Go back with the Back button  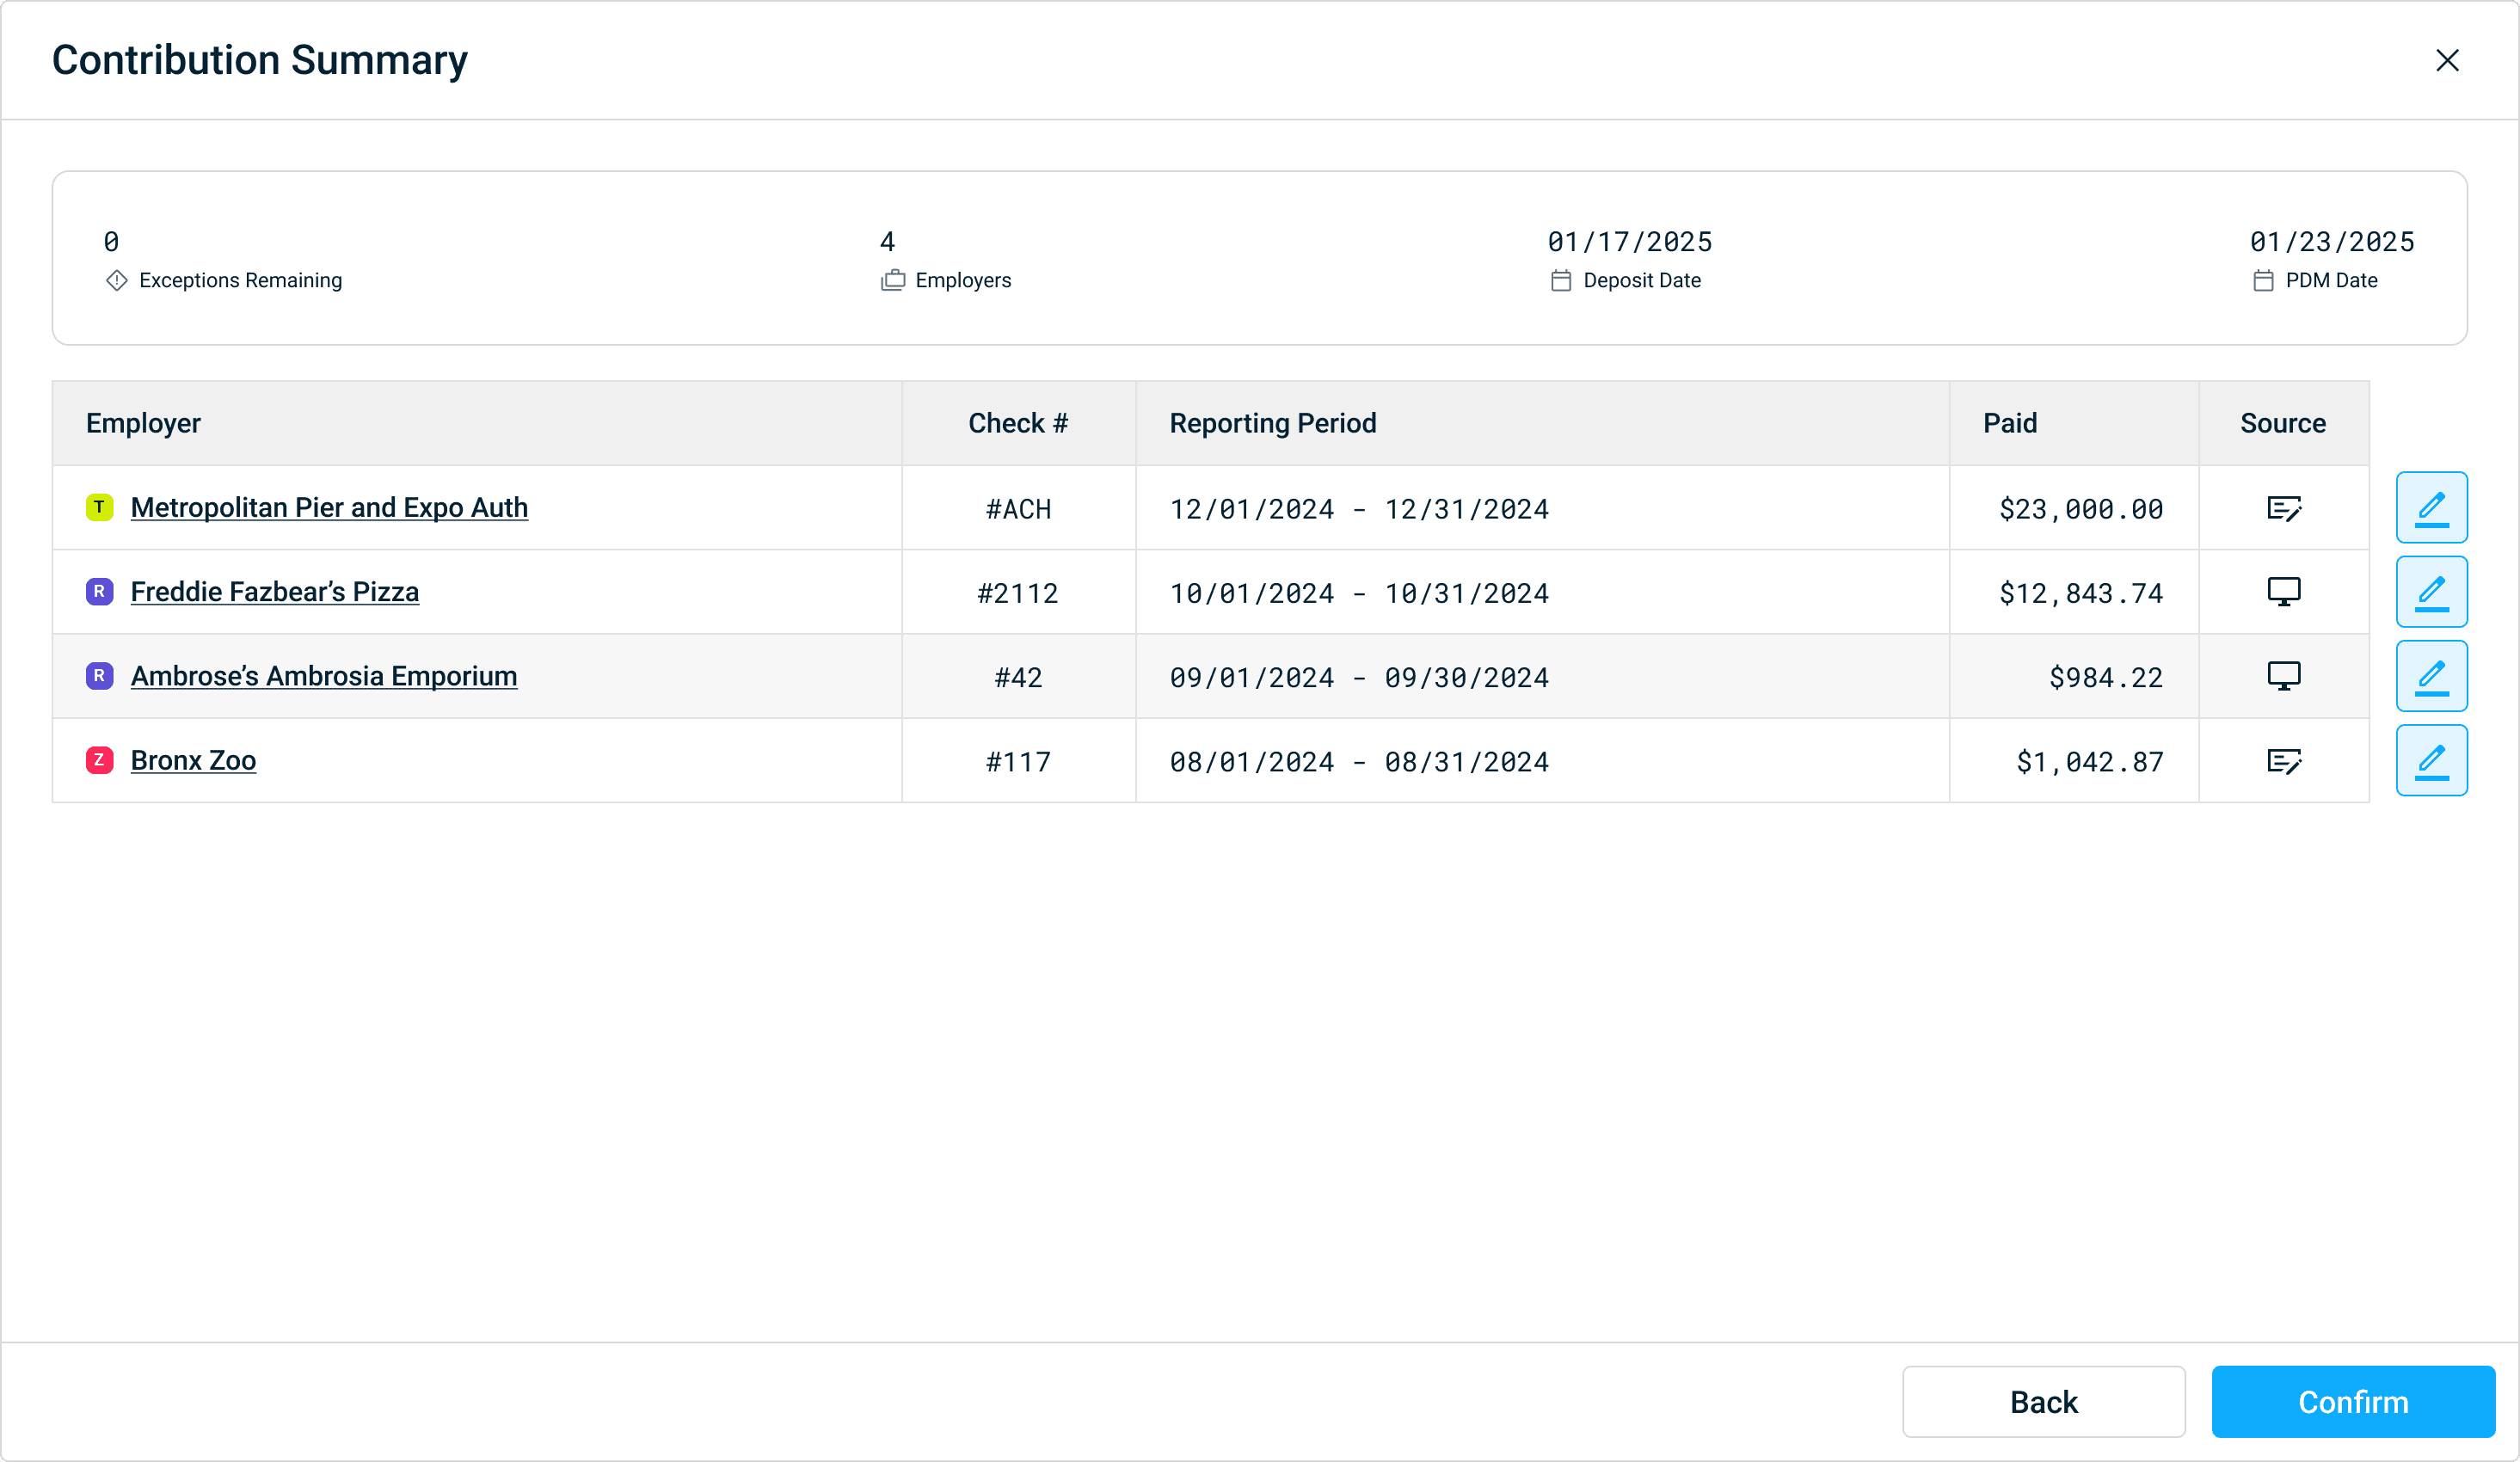pyautogui.click(x=2043, y=1401)
